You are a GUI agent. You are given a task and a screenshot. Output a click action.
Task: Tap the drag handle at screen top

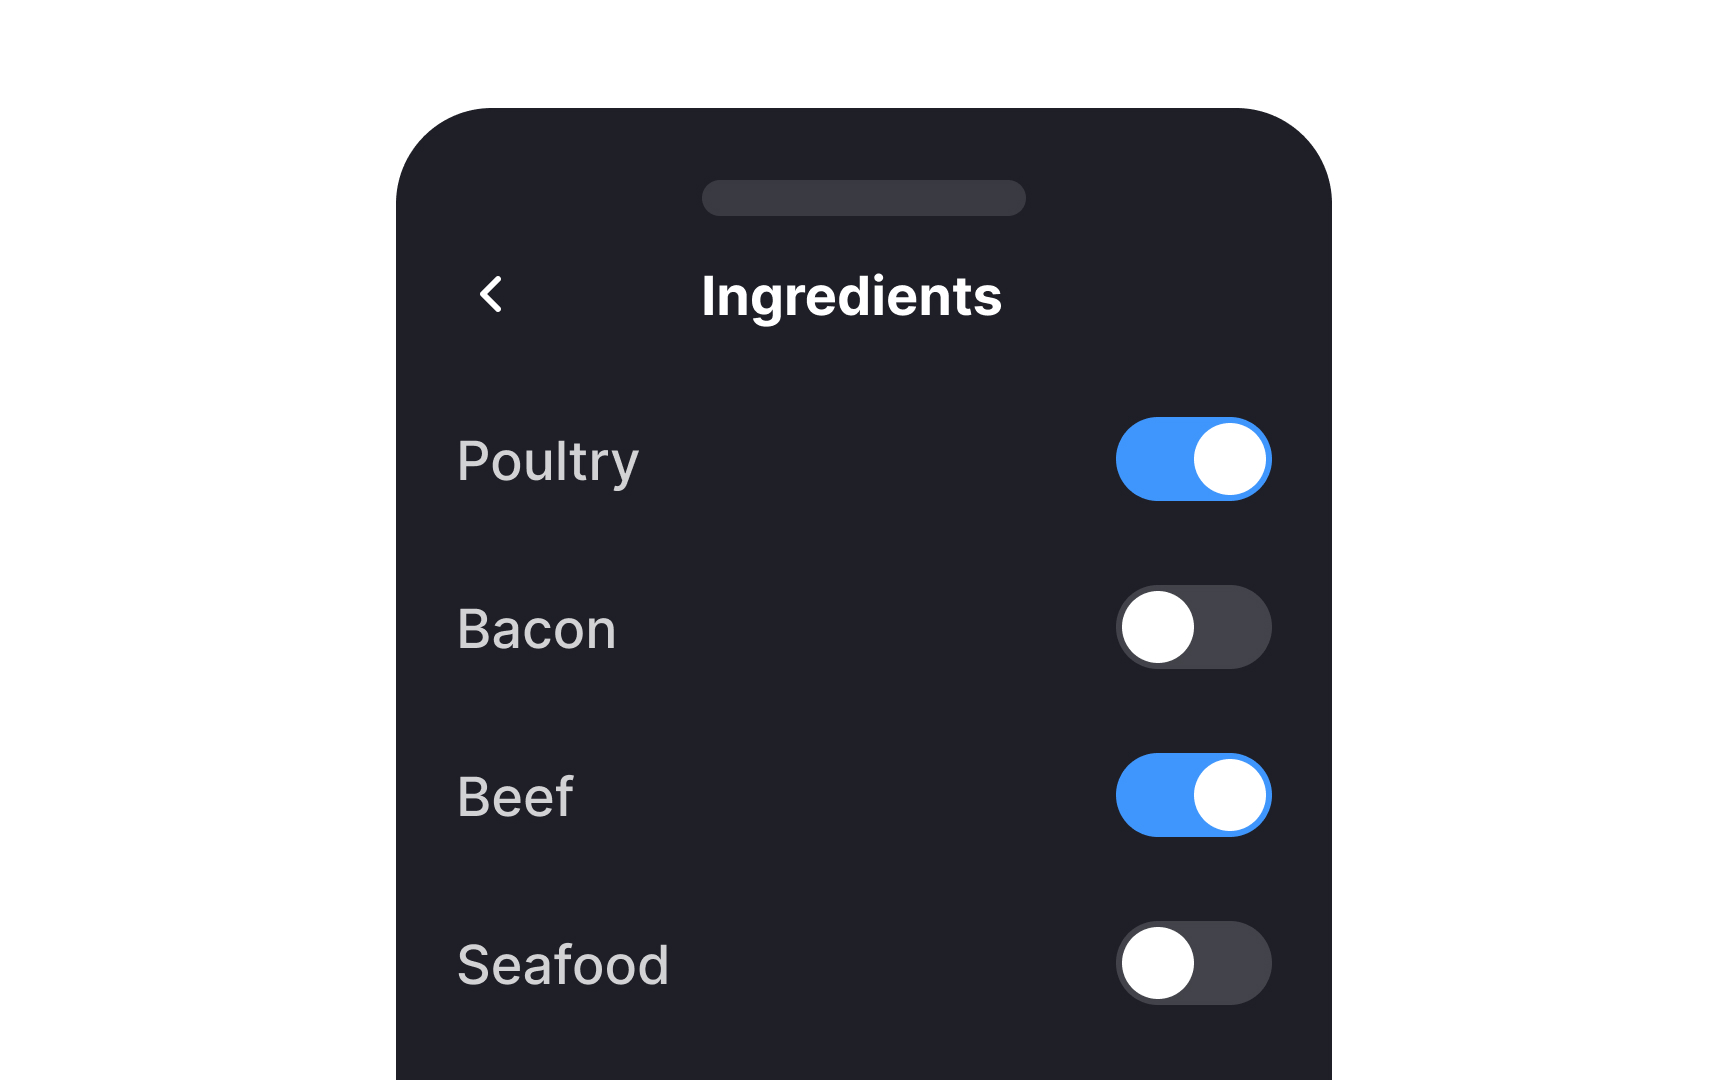point(863,198)
